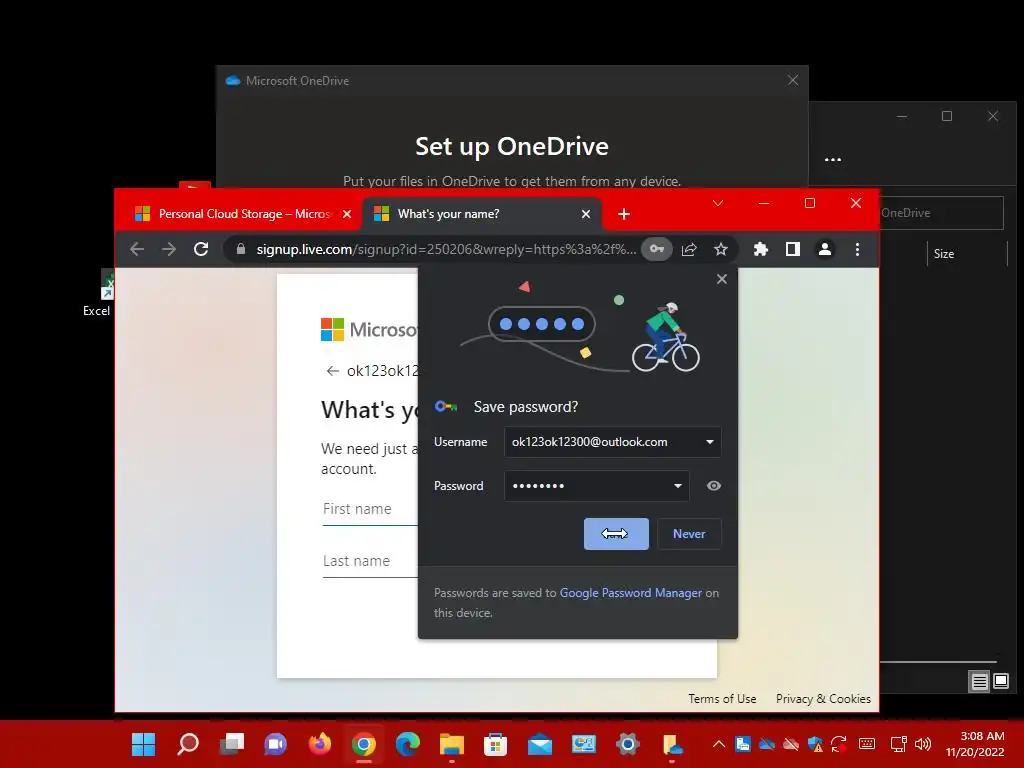This screenshot has width=1024, height=768.
Task: Click the Size column header in File Explorer
Action: click(944, 254)
